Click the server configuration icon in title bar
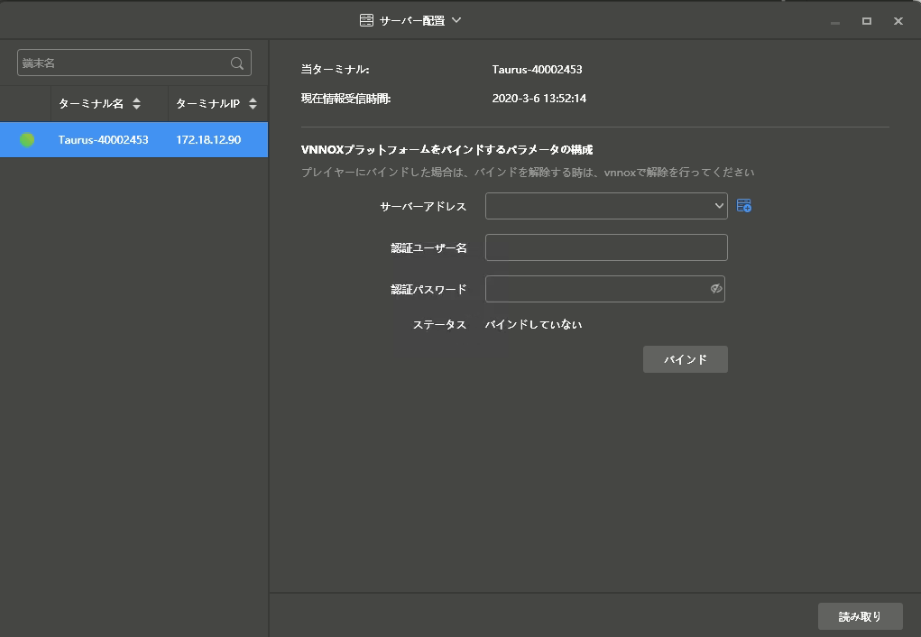The width and height of the screenshot is (921, 637). pyautogui.click(x=366, y=20)
